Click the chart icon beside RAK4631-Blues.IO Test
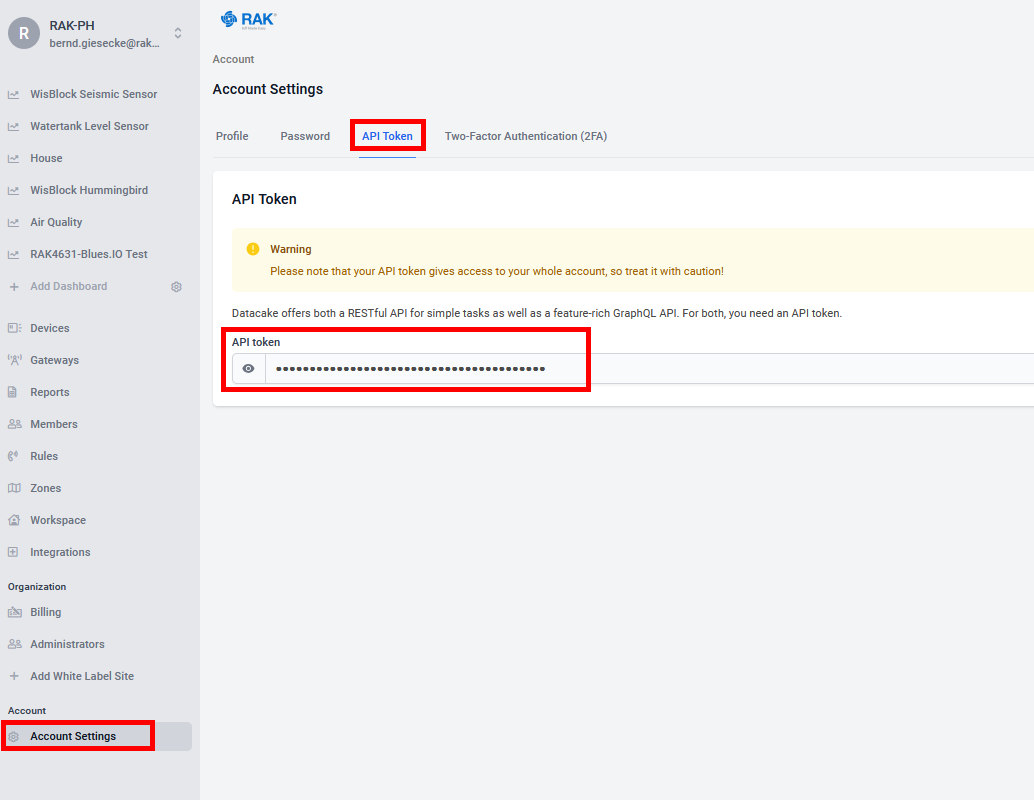 click(13, 254)
